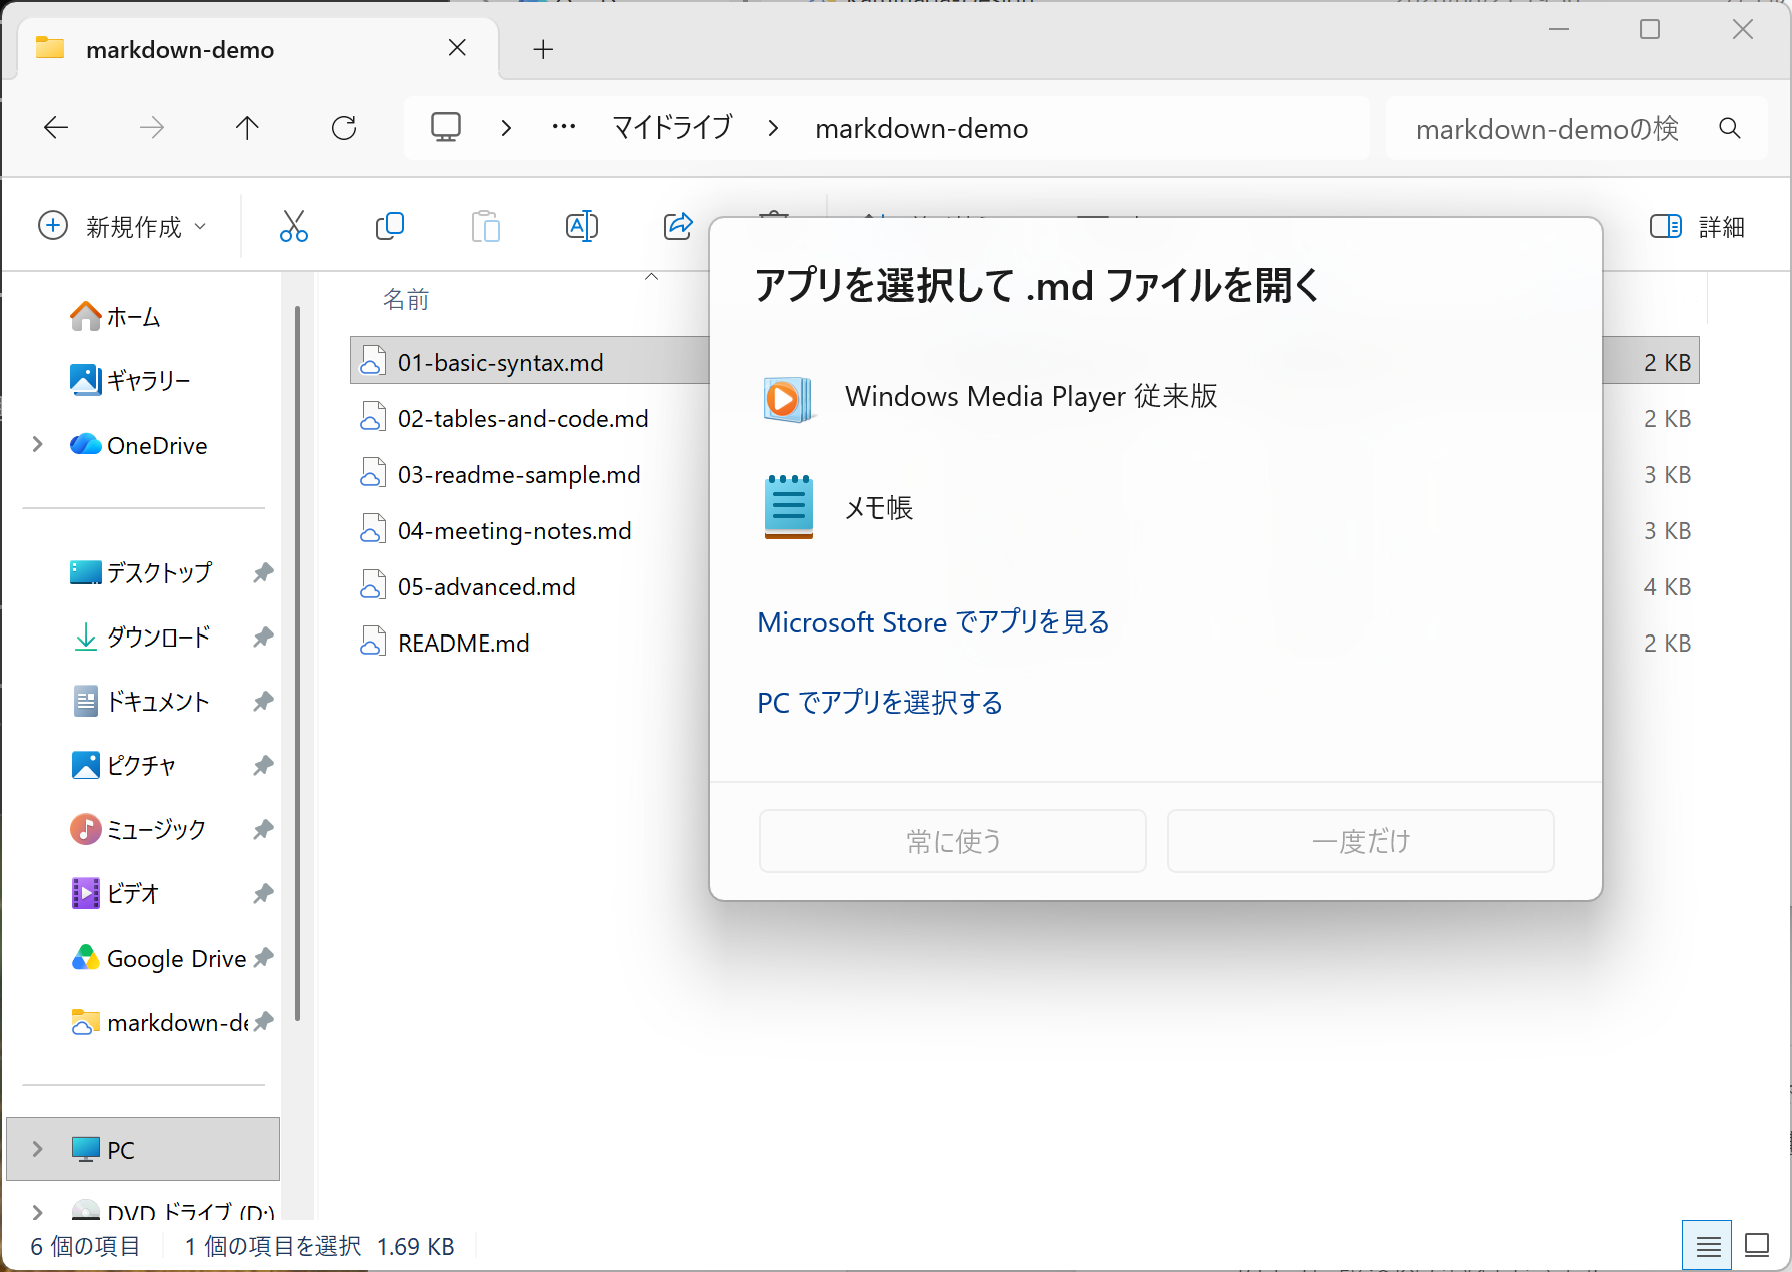Click the Rename icon in toolbar
The height and width of the screenshot is (1272, 1792).
(x=582, y=227)
